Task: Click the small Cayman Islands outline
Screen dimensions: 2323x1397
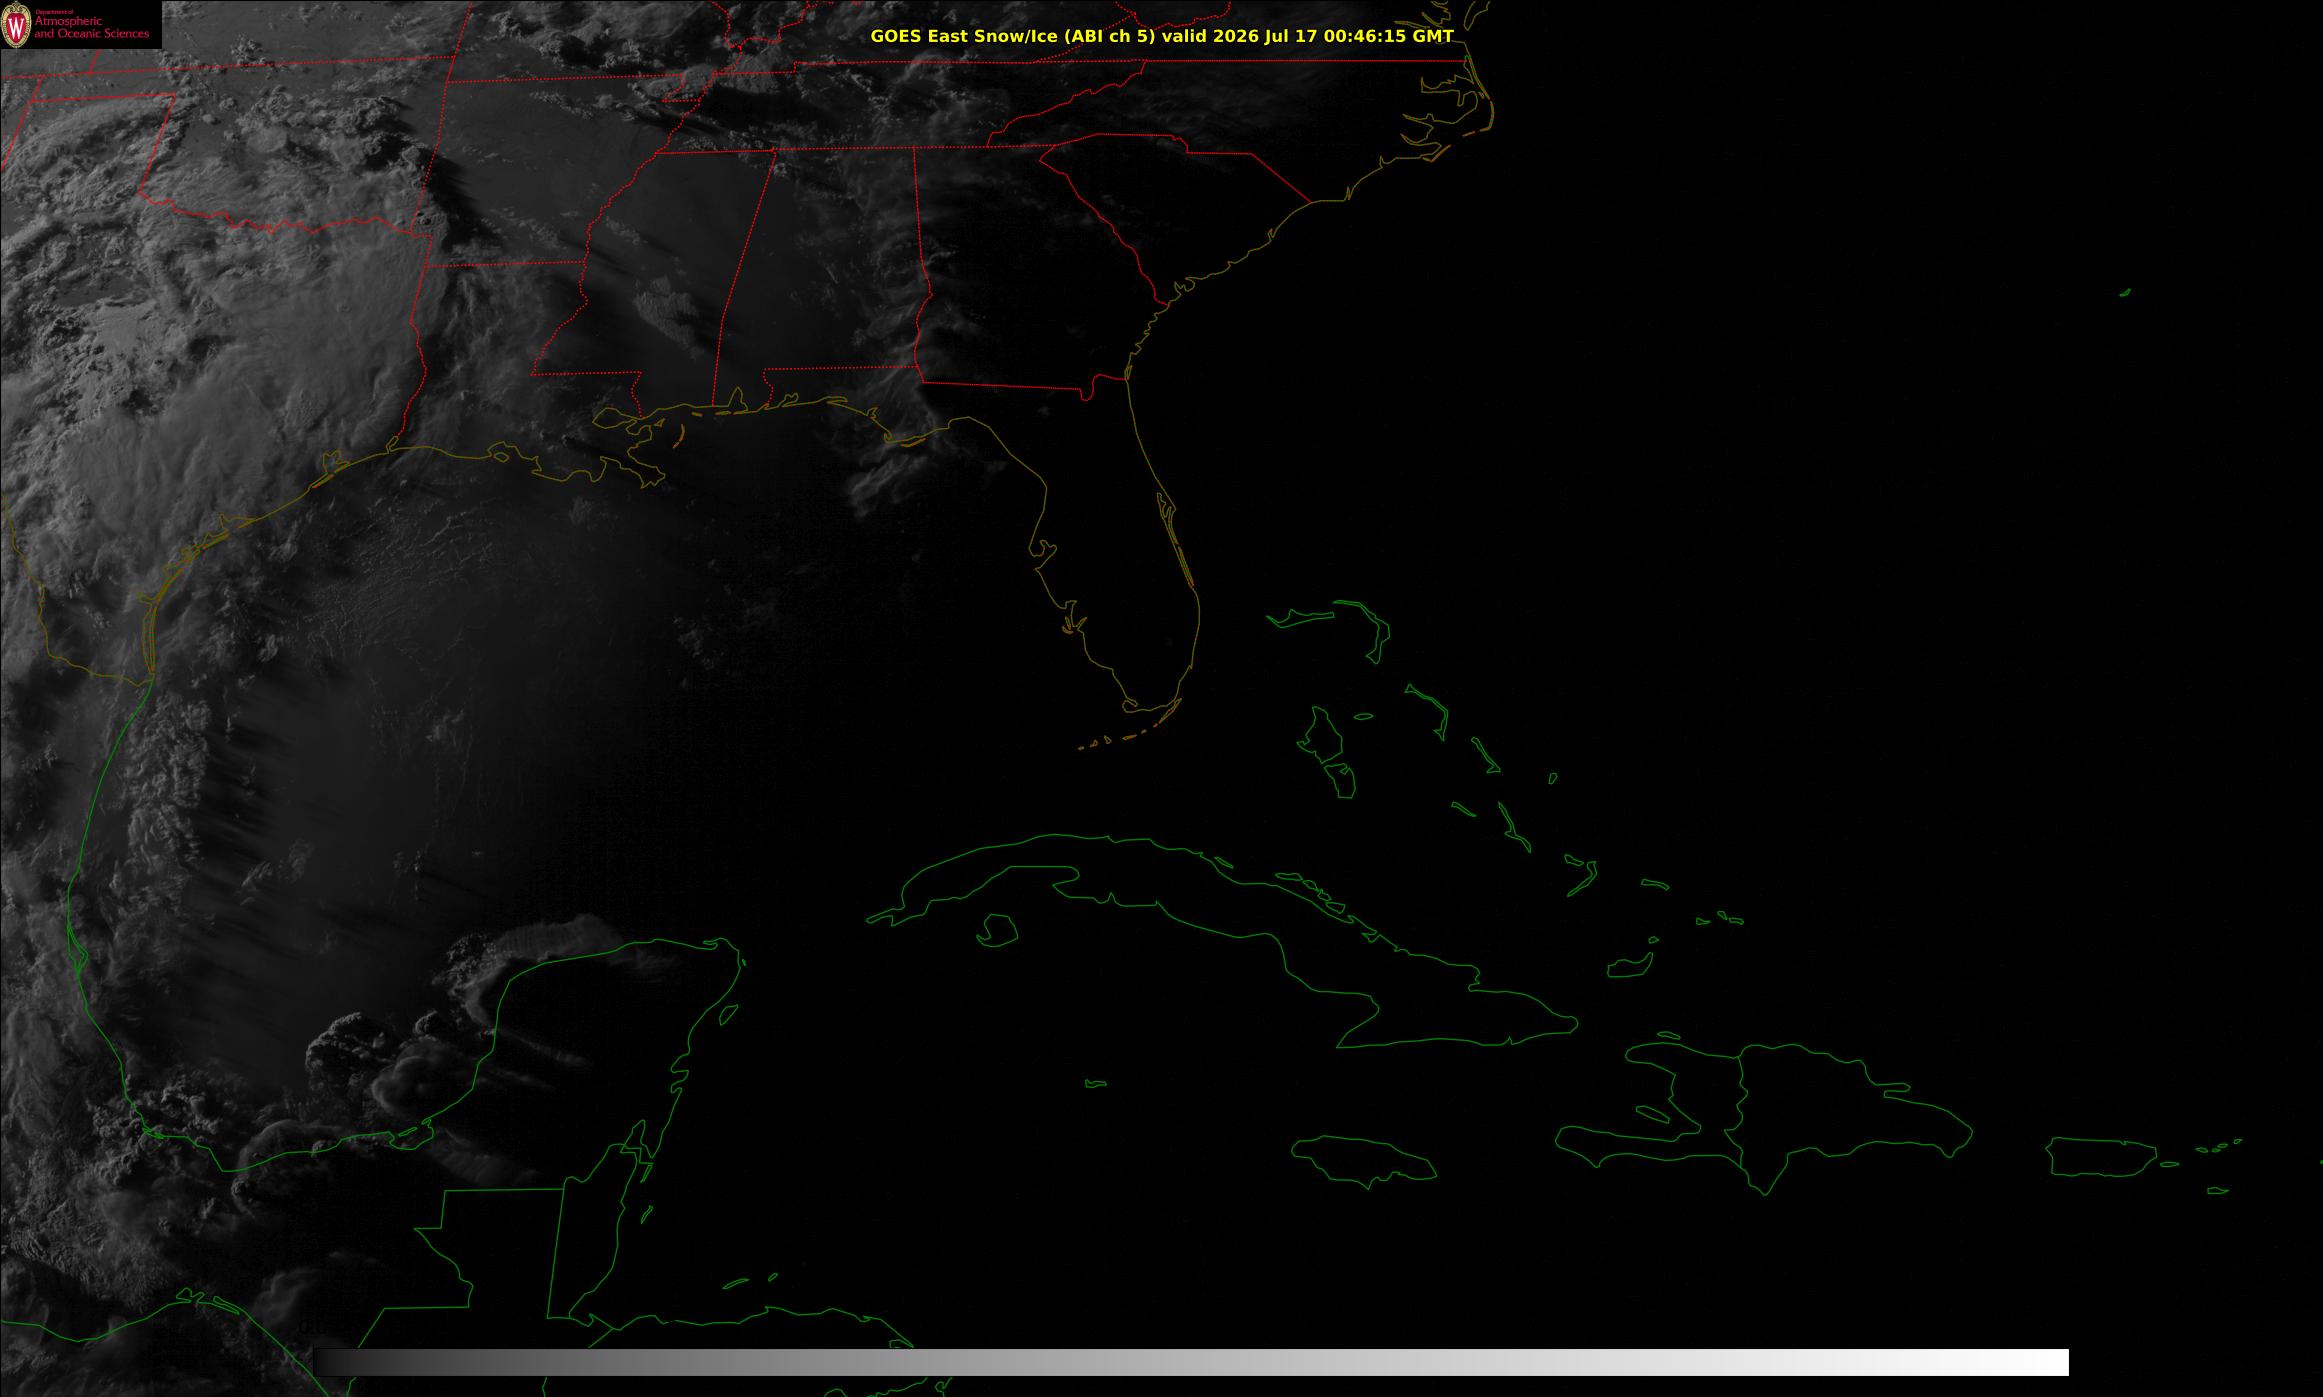Action: click(x=1096, y=1083)
